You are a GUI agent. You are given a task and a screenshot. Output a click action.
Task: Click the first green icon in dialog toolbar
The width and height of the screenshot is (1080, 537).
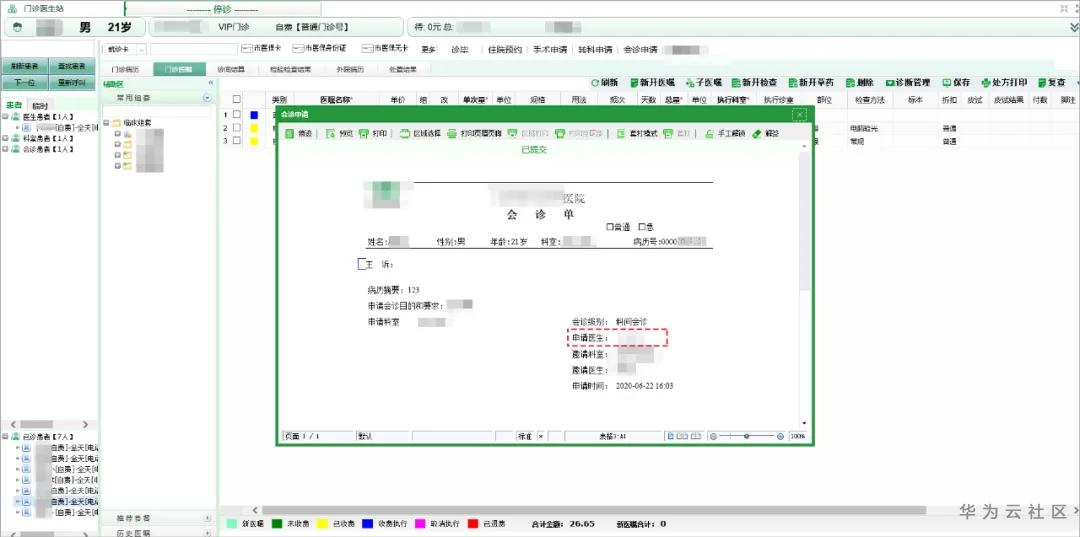click(289, 134)
